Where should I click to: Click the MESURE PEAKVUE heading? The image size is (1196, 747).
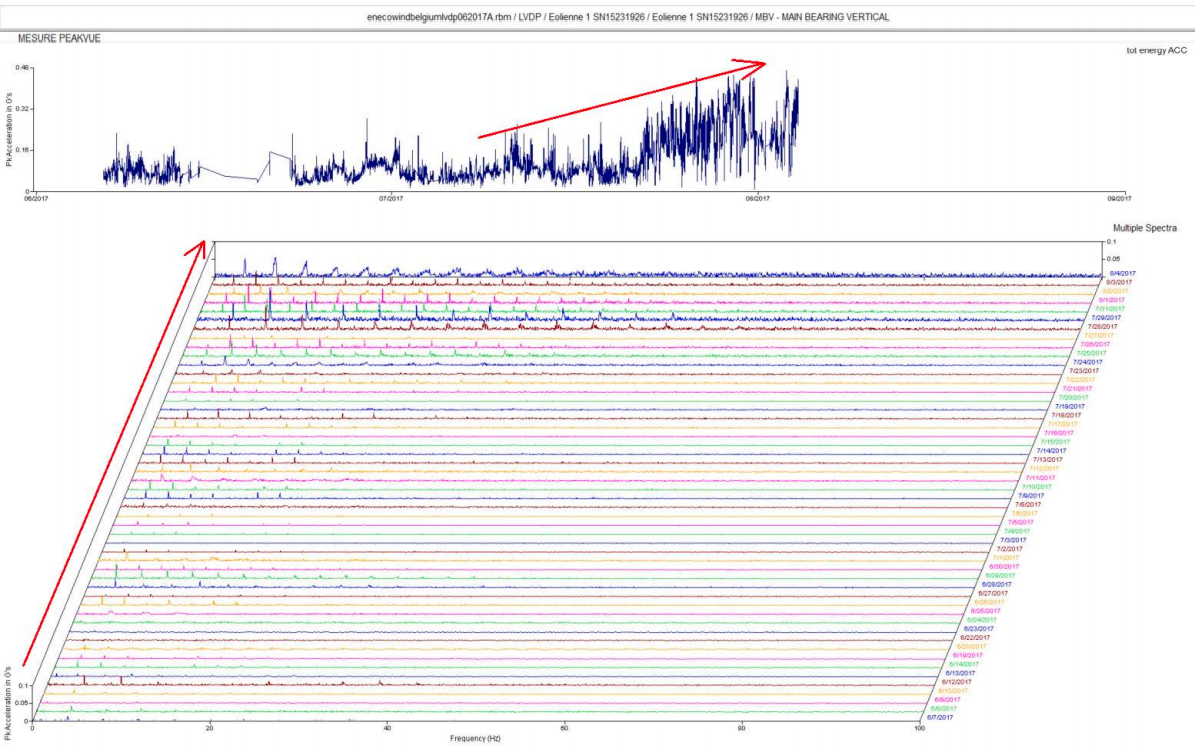pos(59,38)
